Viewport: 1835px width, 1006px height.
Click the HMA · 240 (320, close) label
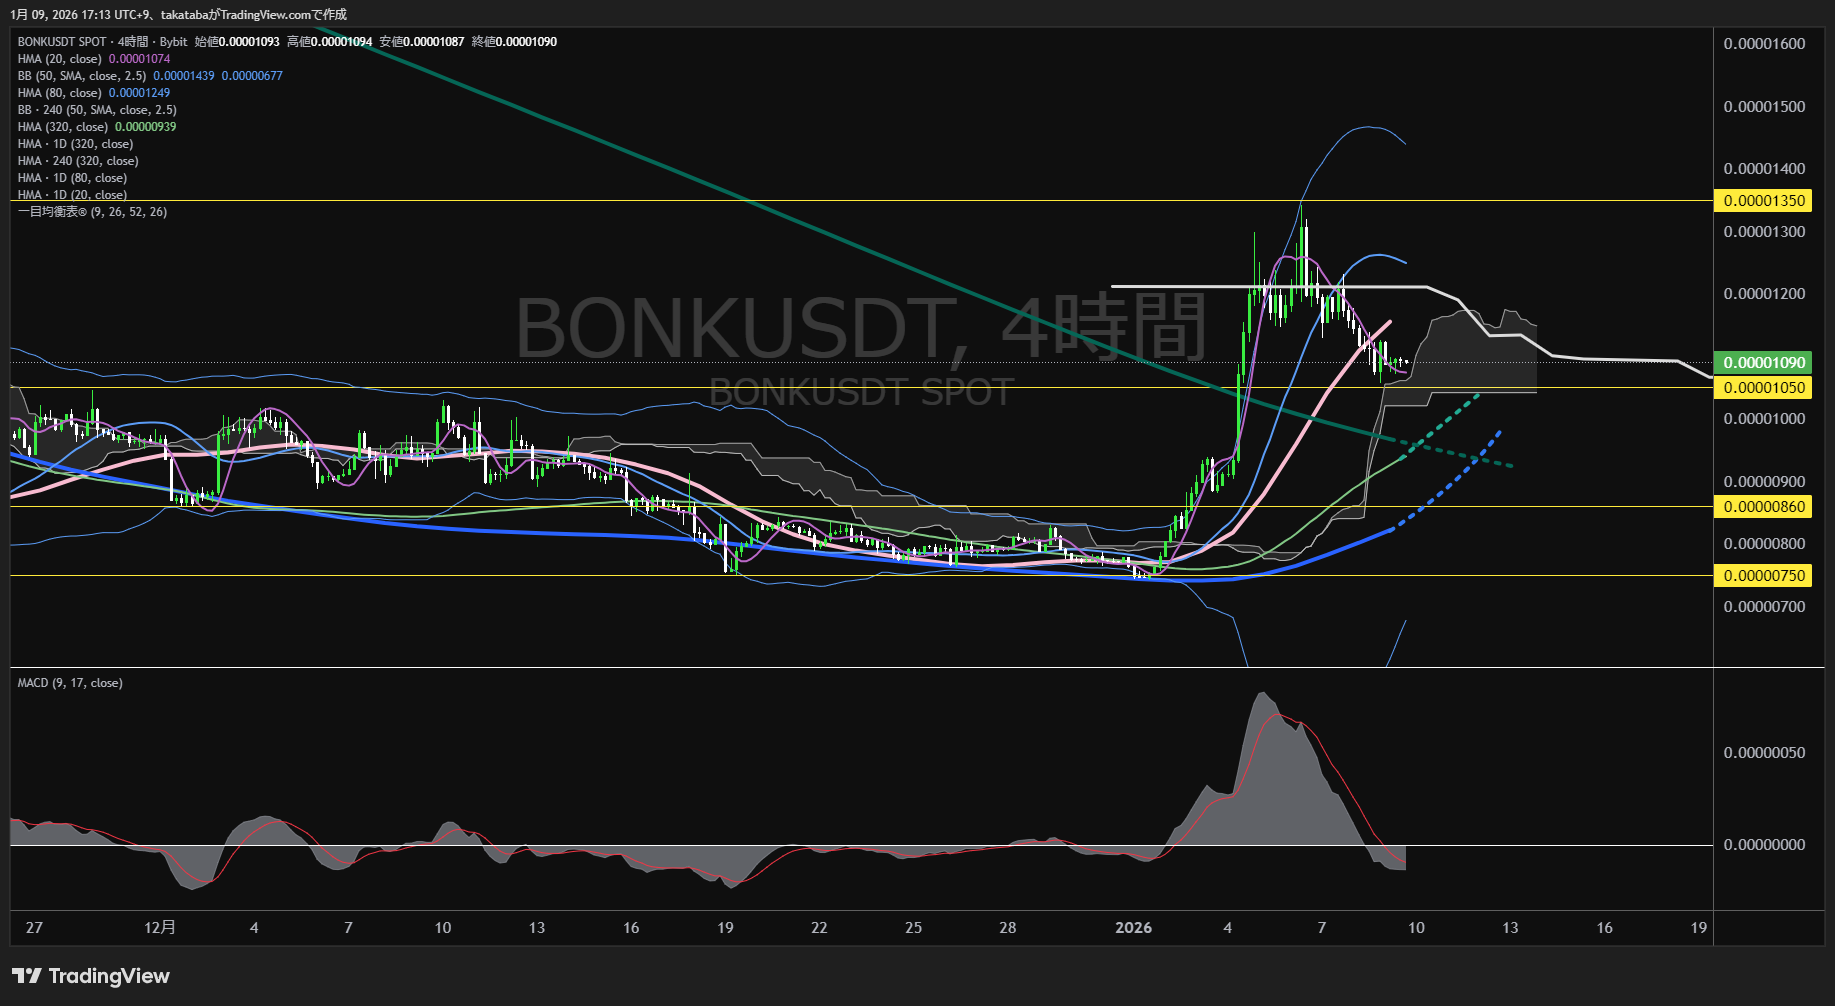(x=78, y=161)
